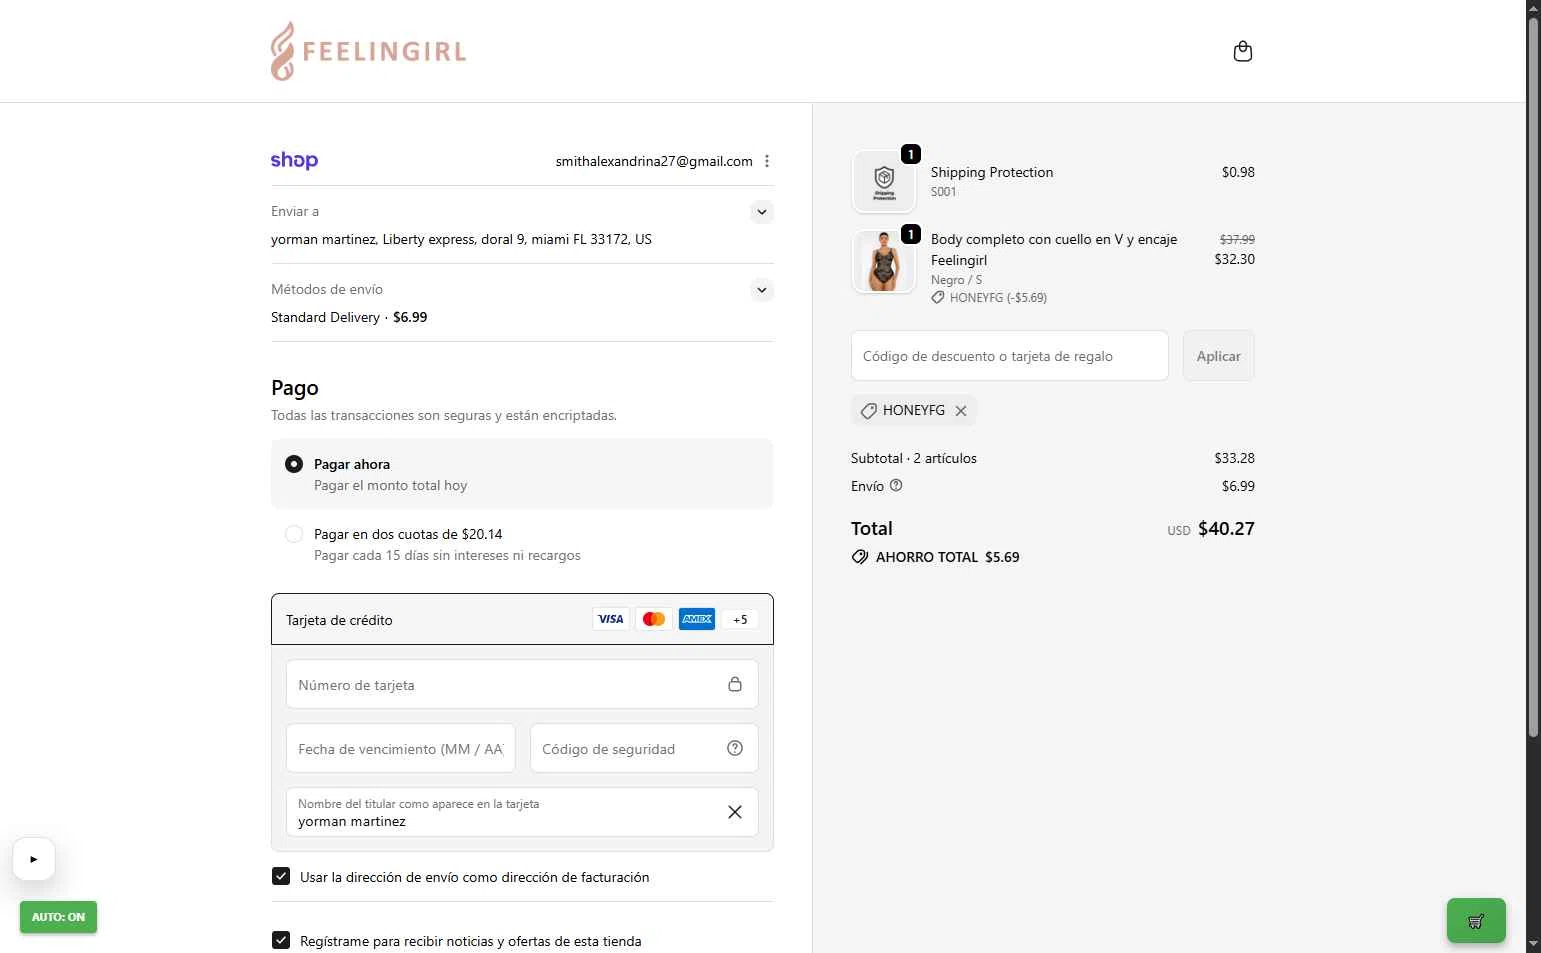Uncheck use shipping address as billing address
This screenshot has width=1541, height=953.
pyautogui.click(x=281, y=876)
